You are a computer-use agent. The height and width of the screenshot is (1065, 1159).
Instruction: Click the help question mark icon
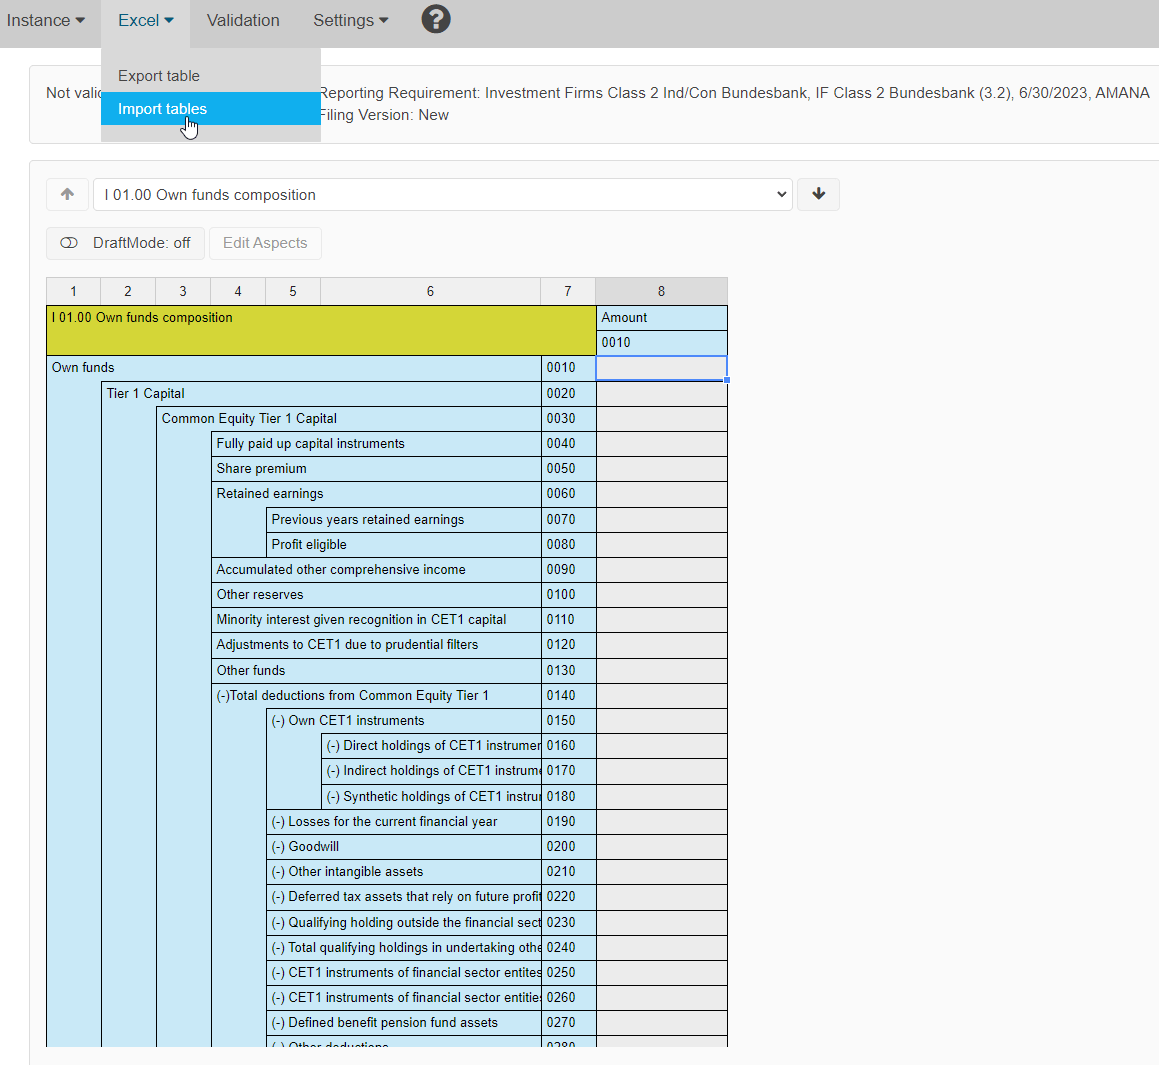point(436,19)
